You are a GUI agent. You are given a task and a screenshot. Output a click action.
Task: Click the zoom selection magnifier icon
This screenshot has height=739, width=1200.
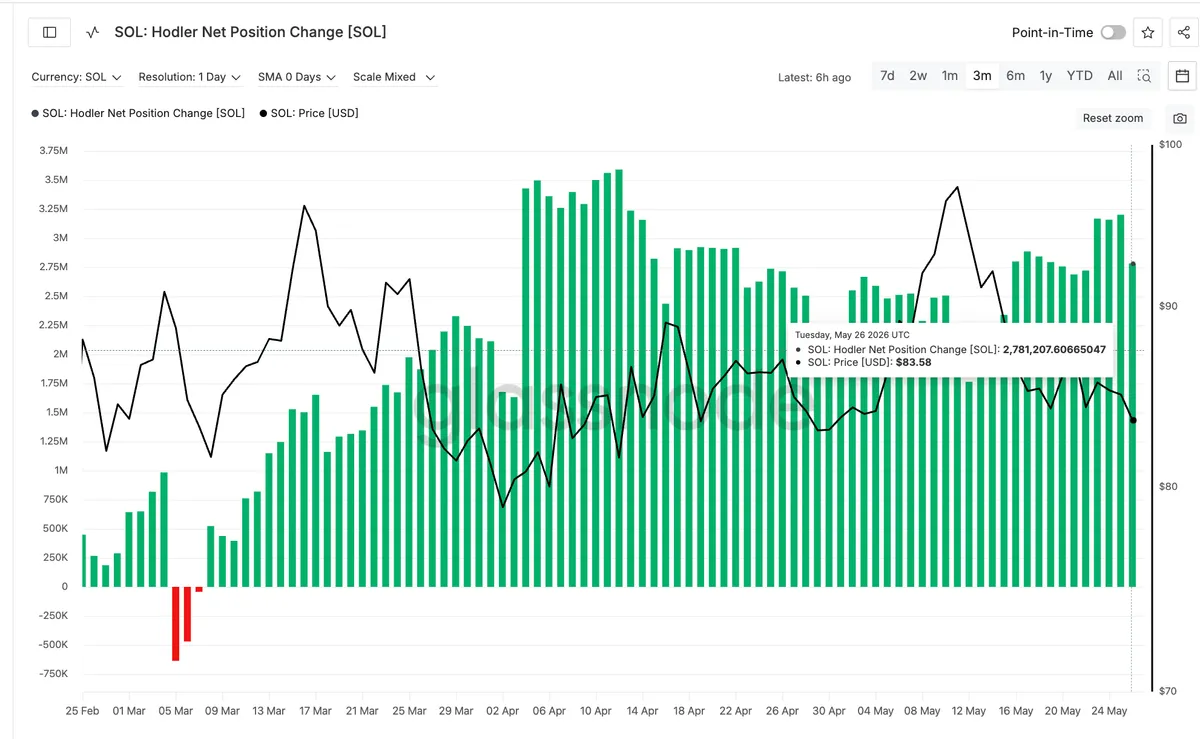coord(1145,76)
